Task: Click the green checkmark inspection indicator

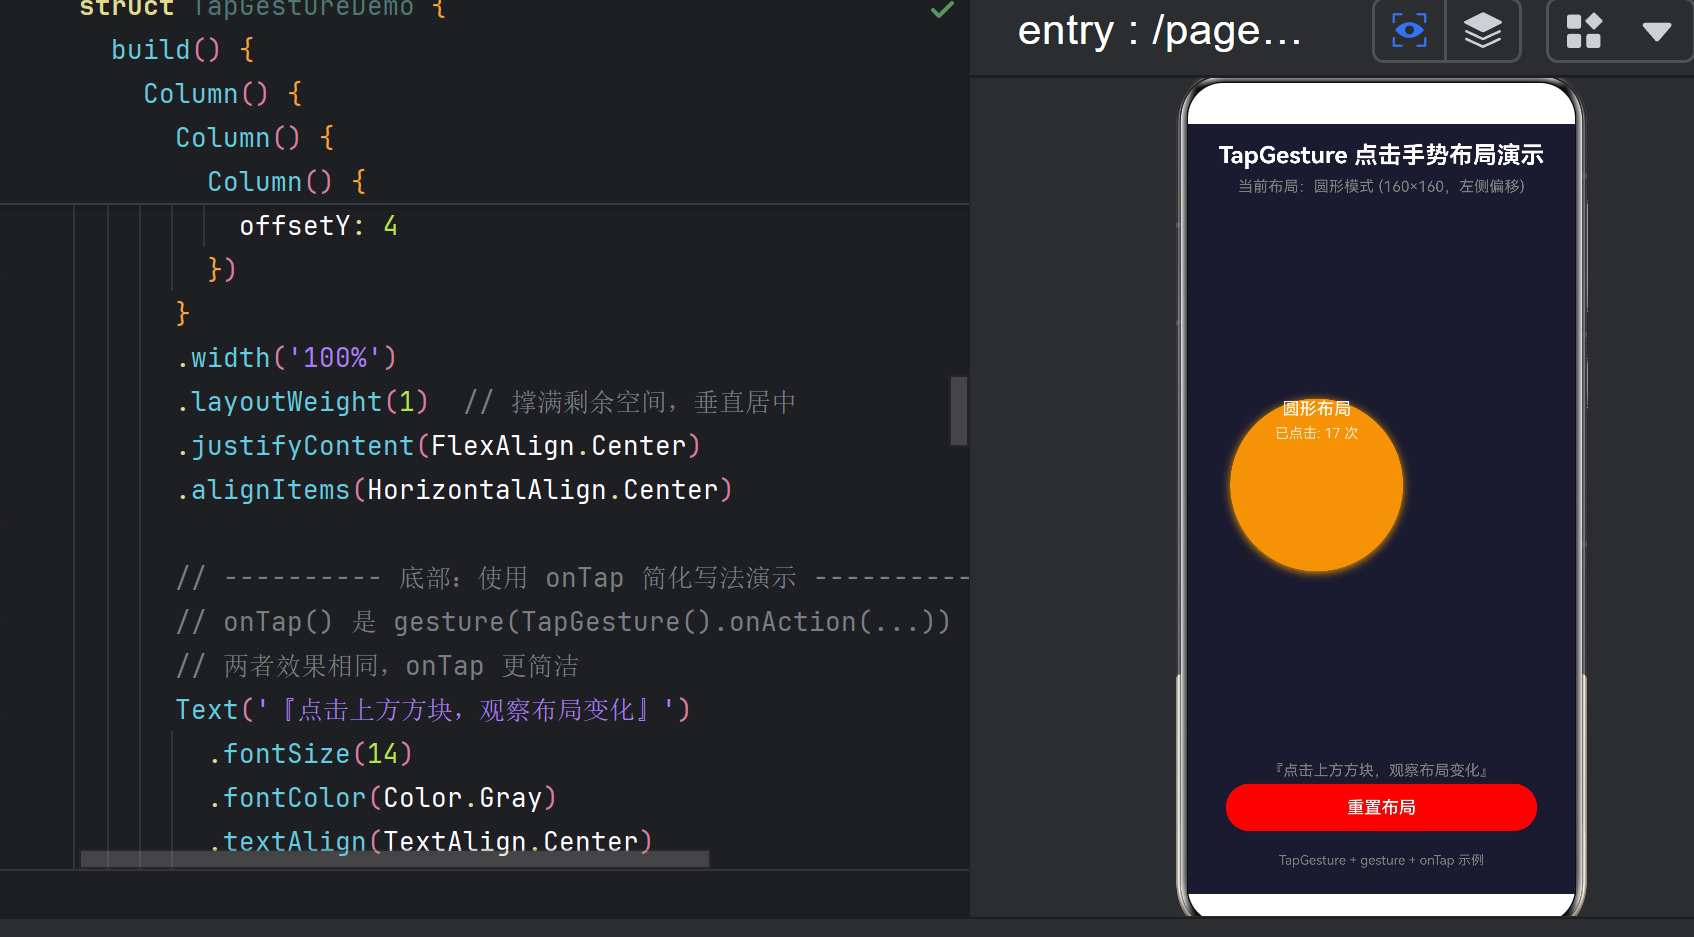Action: click(942, 10)
